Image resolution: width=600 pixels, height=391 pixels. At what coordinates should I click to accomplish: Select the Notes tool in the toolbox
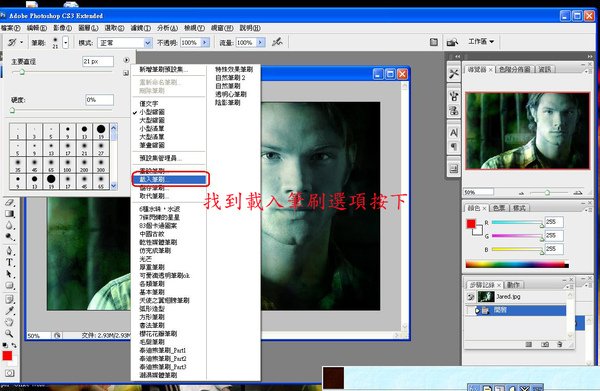click(10, 299)
